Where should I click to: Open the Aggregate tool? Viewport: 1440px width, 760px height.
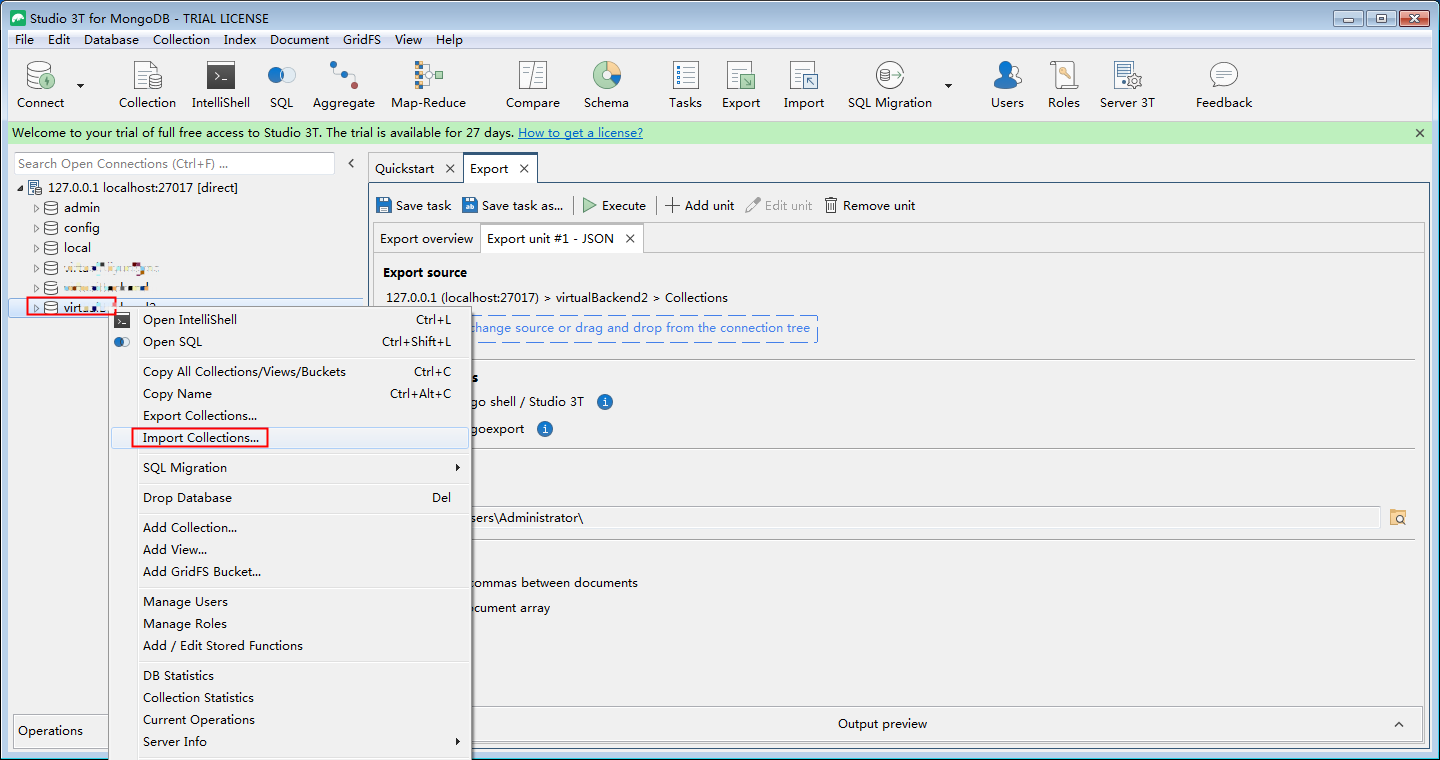343,85
